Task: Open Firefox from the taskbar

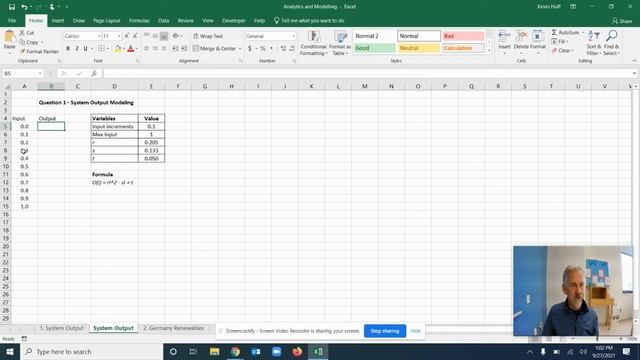Action: tap(297, 351)
